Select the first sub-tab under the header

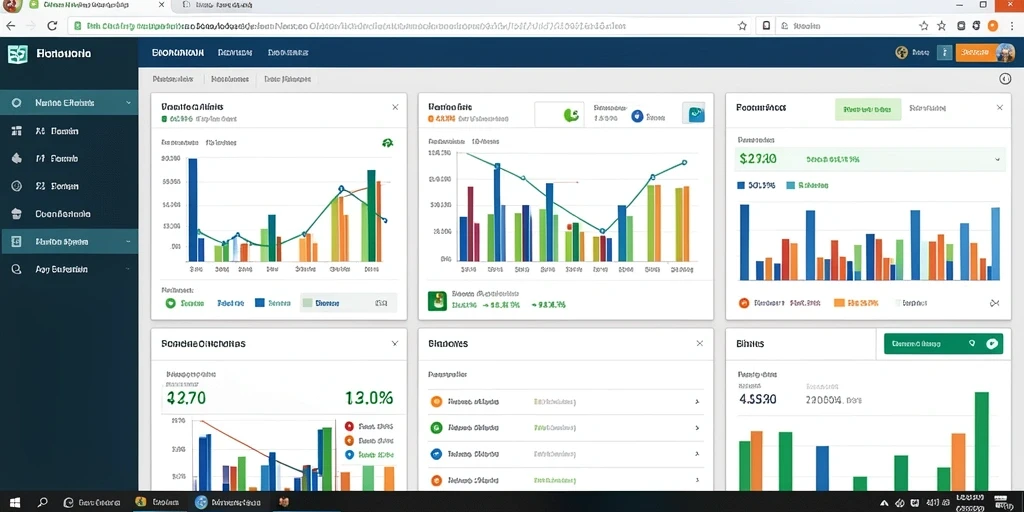pyautogui.click(x=173, y=79)
